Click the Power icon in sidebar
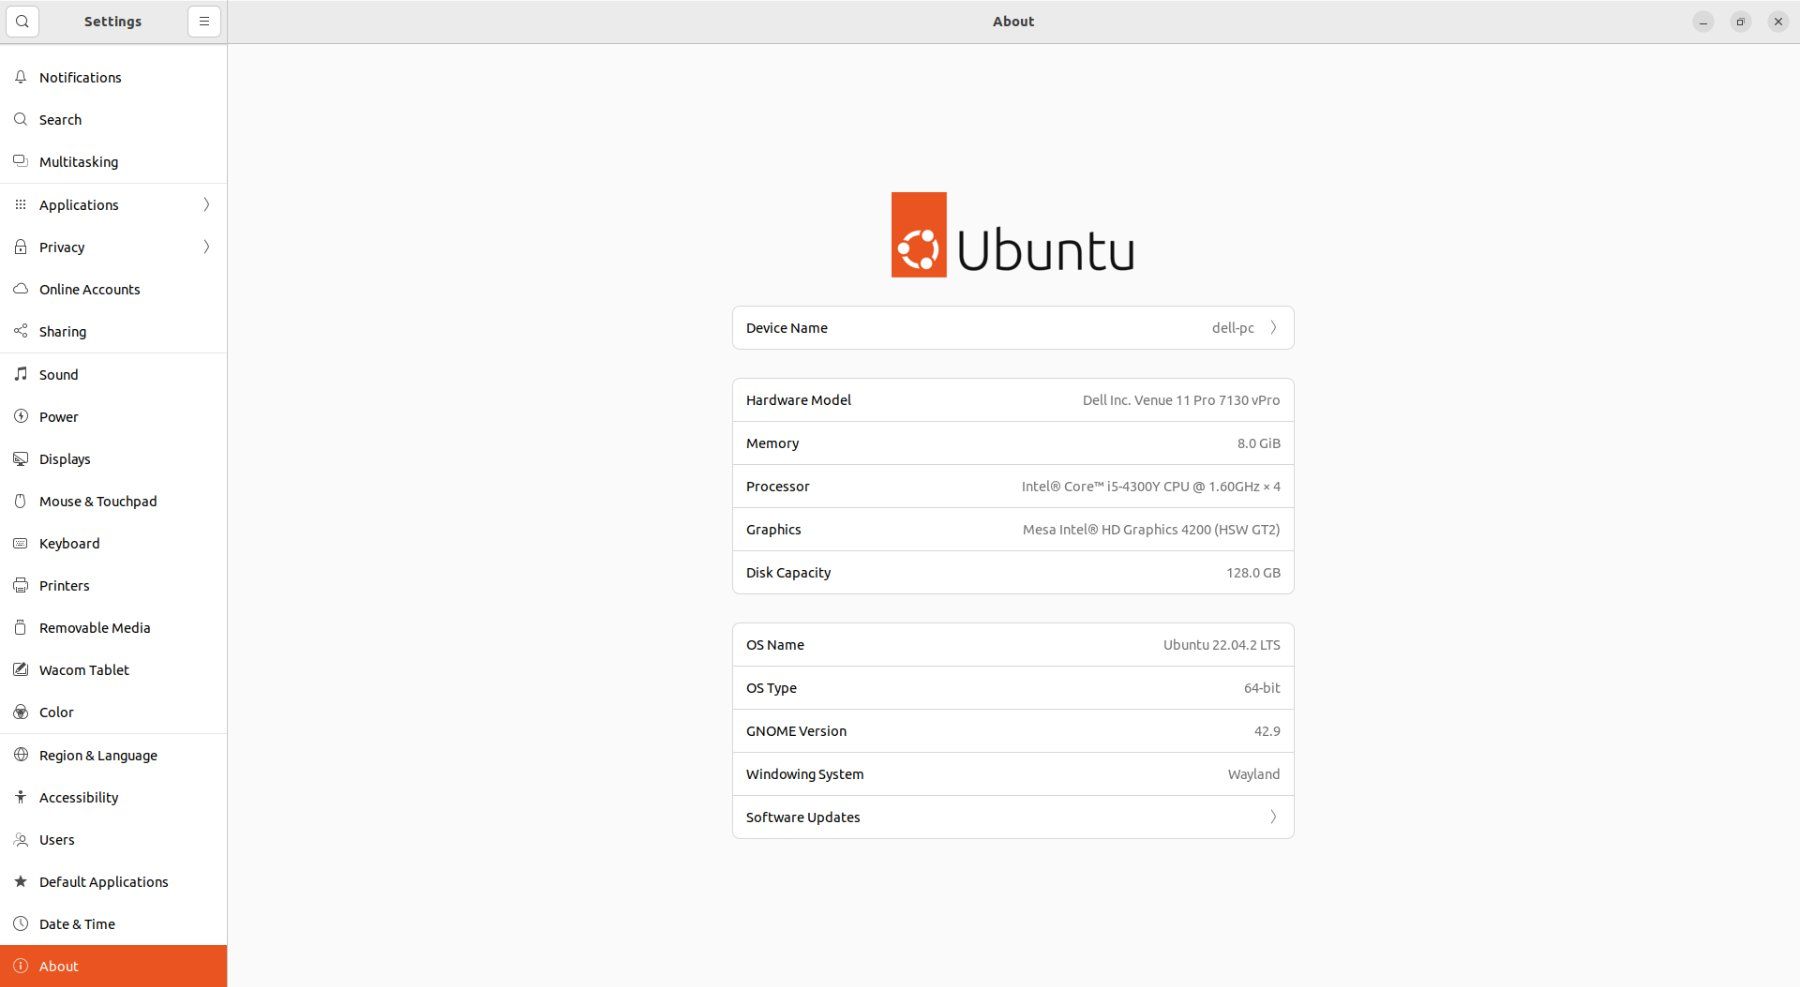Image resolution: width=1800 pixels, height=987 pixels. pos(20,416)
